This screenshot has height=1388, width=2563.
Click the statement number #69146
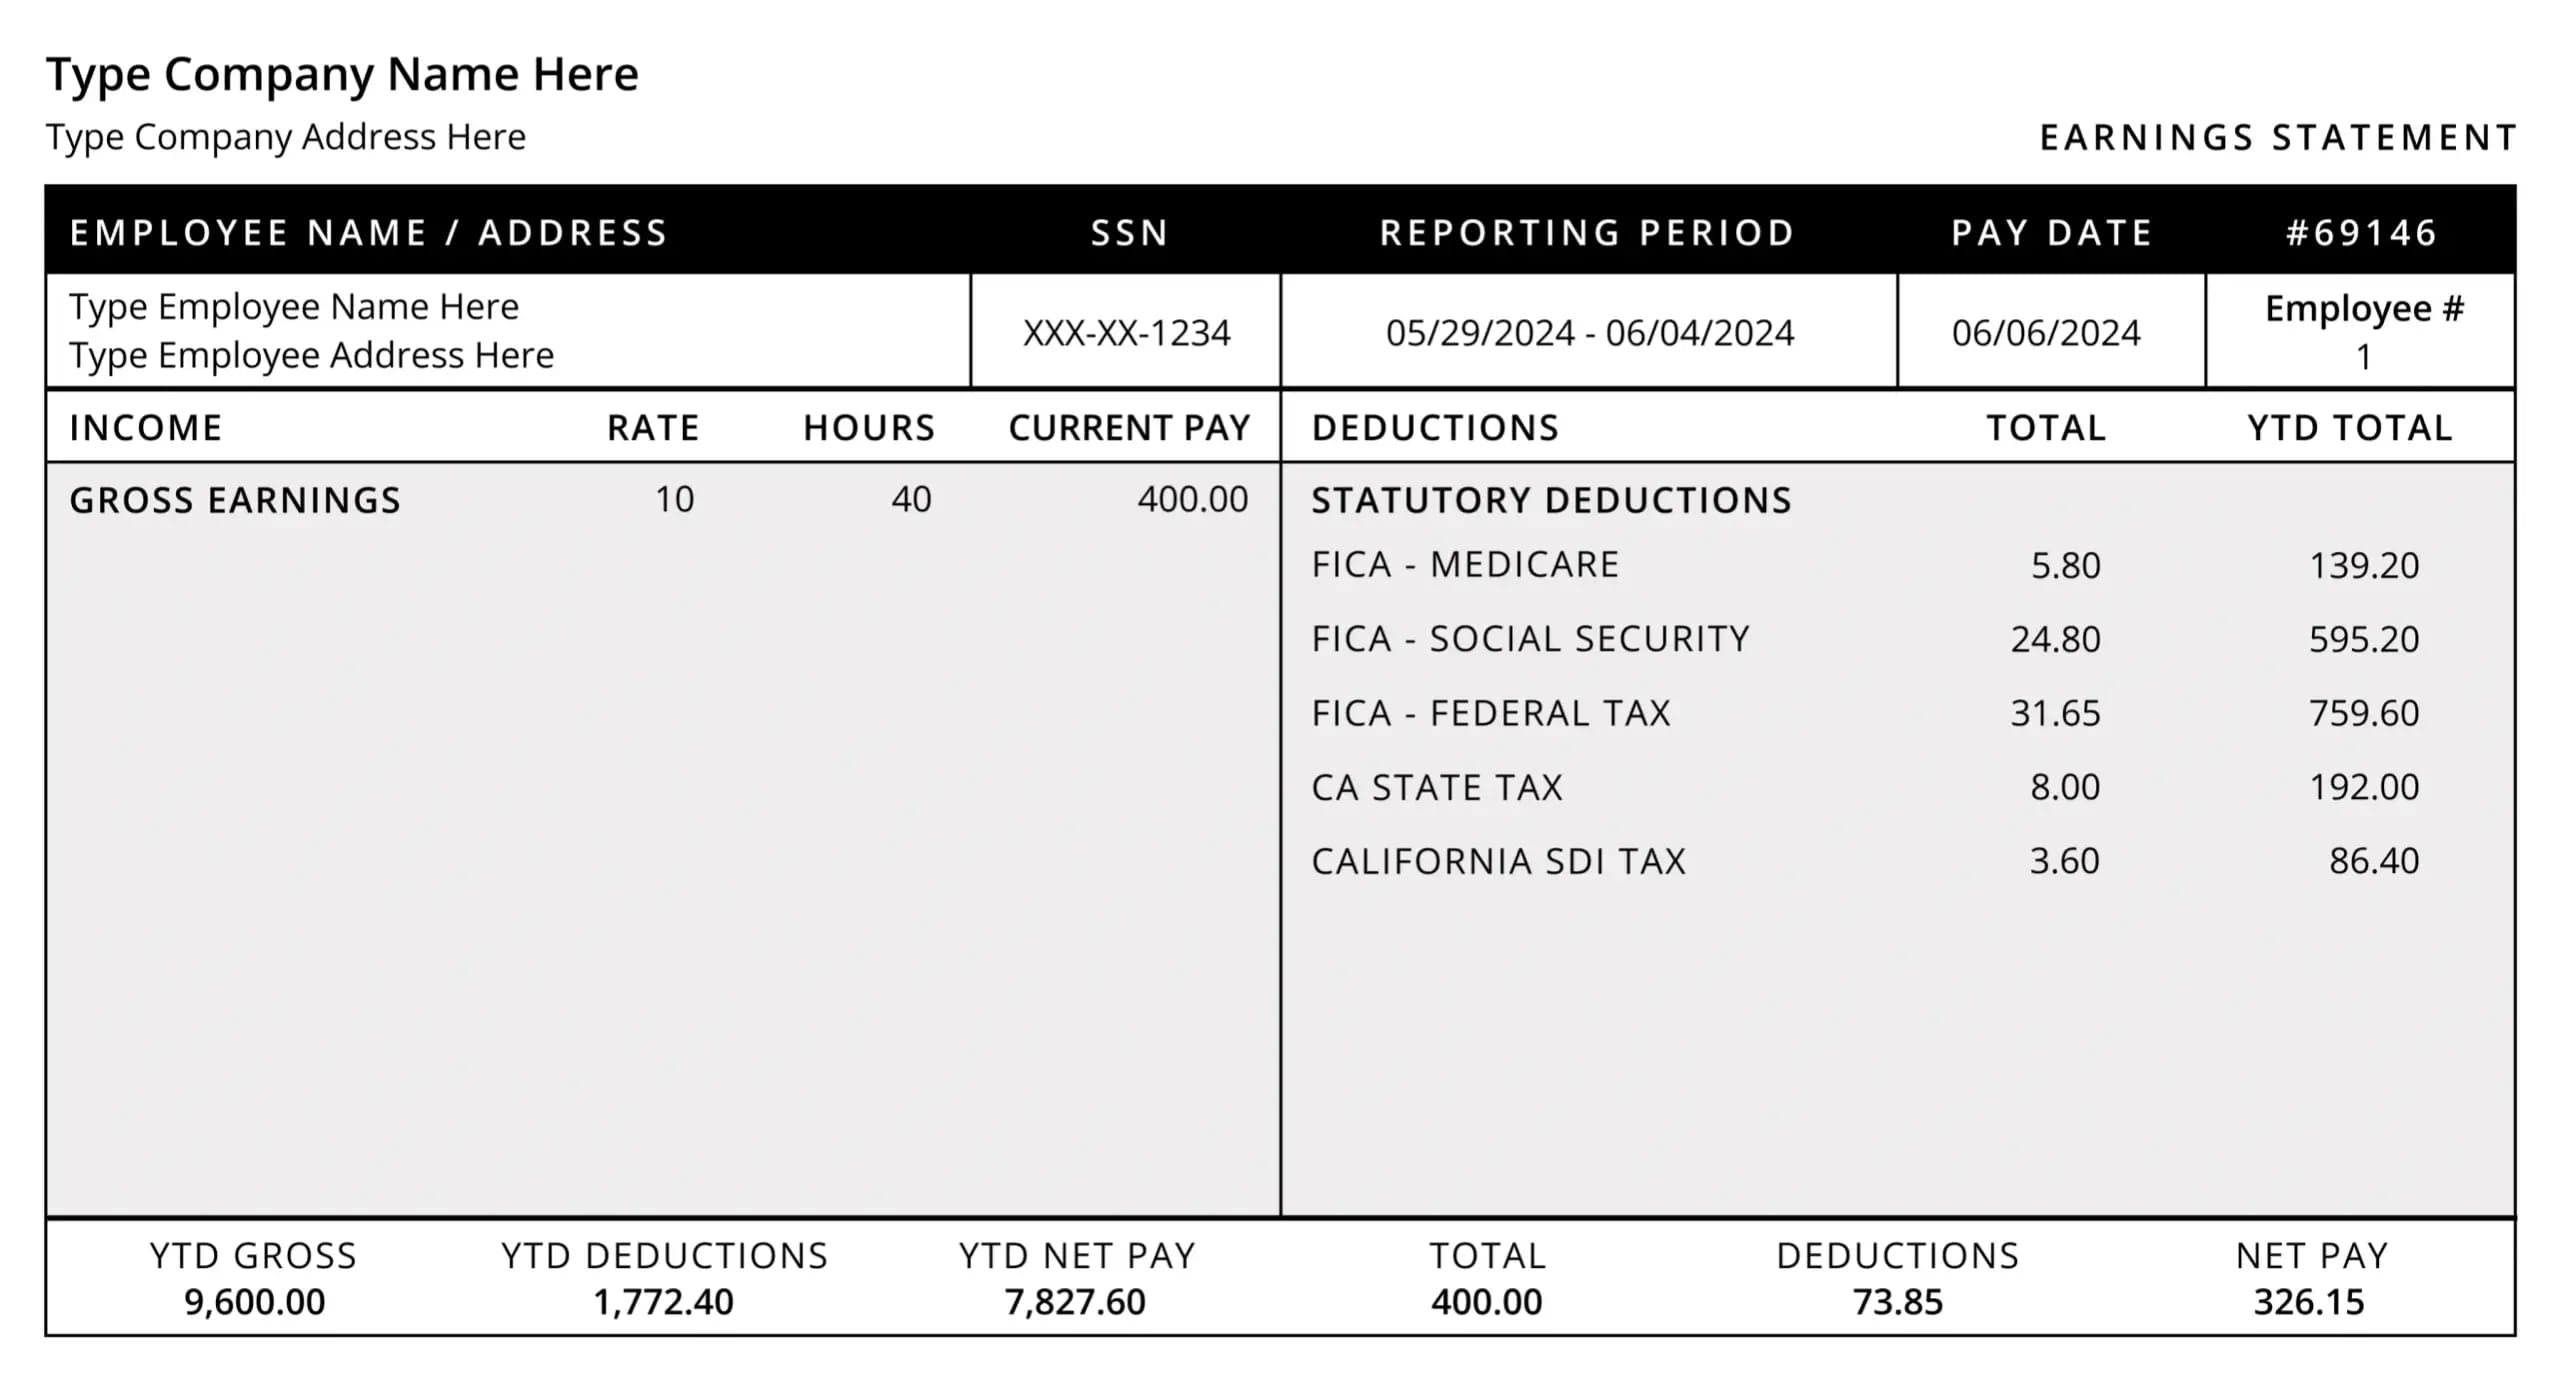[x=2361, y=233]
